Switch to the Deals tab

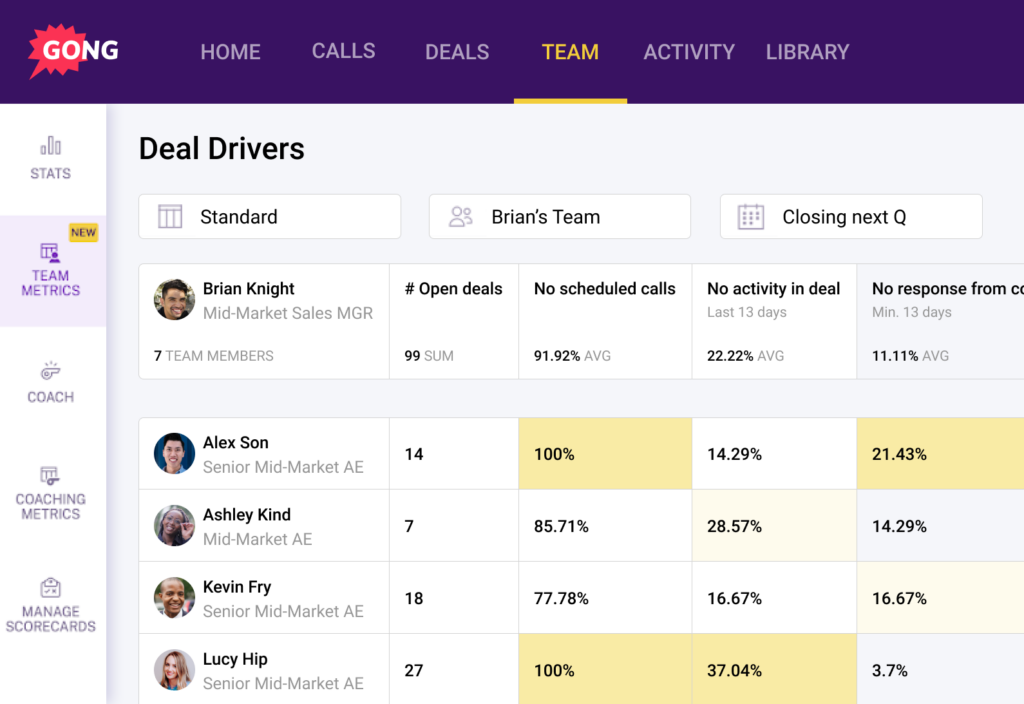(457, 52)
